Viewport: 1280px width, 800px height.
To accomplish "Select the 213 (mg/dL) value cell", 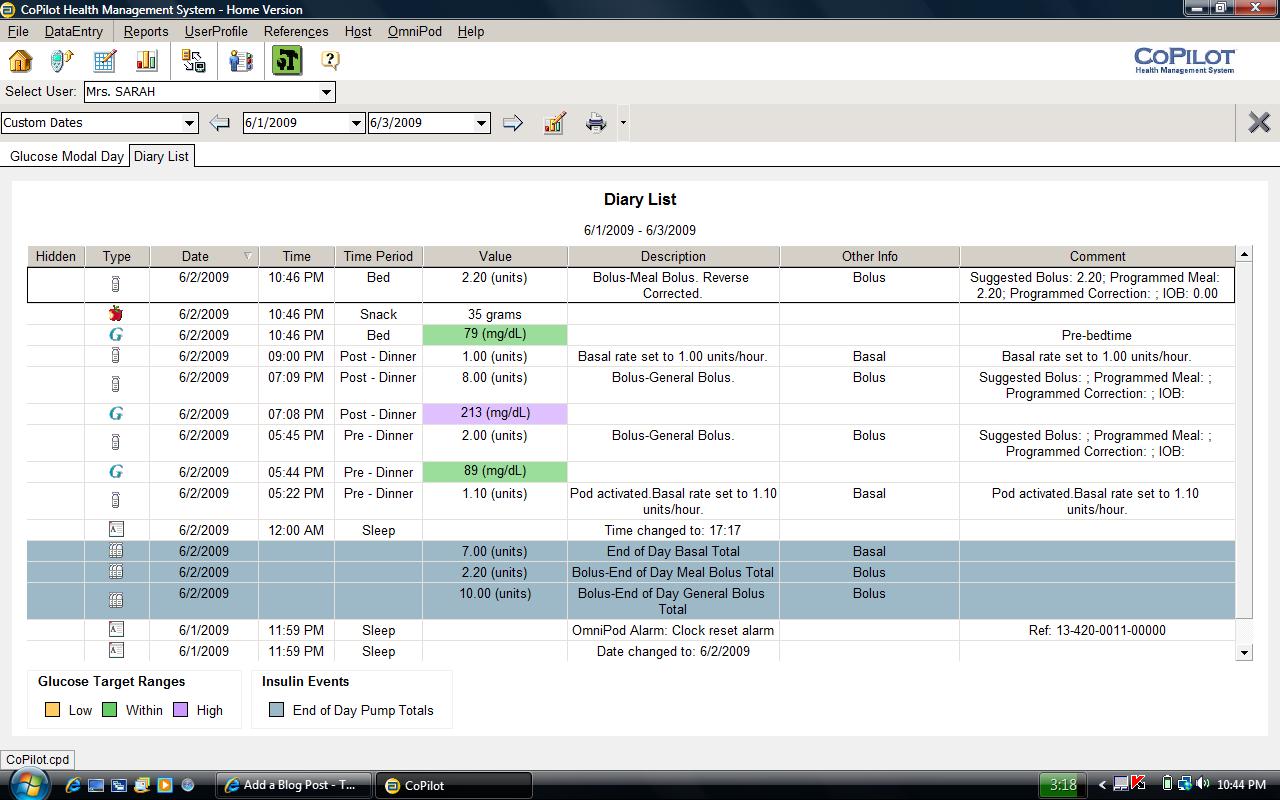I will [495, 413].
